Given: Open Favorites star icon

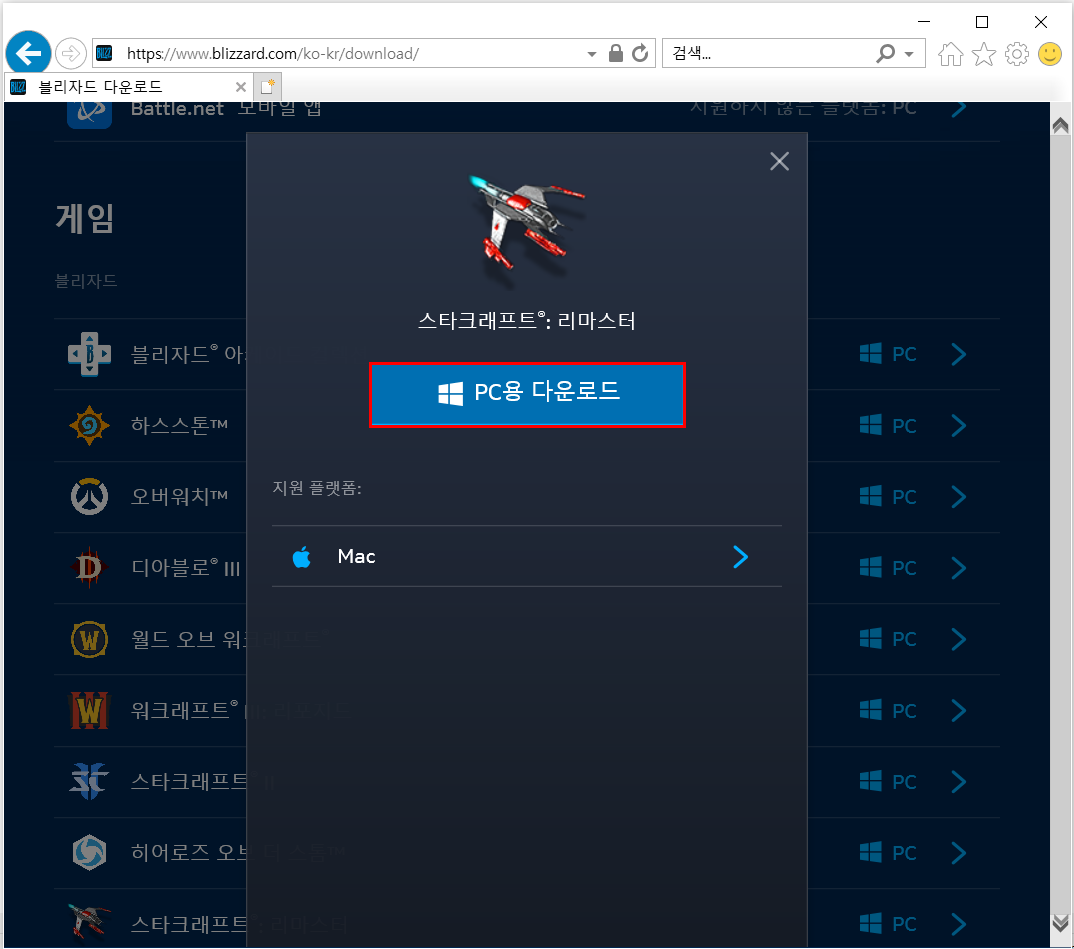Looking at the screenshot, I should point(984,53).
